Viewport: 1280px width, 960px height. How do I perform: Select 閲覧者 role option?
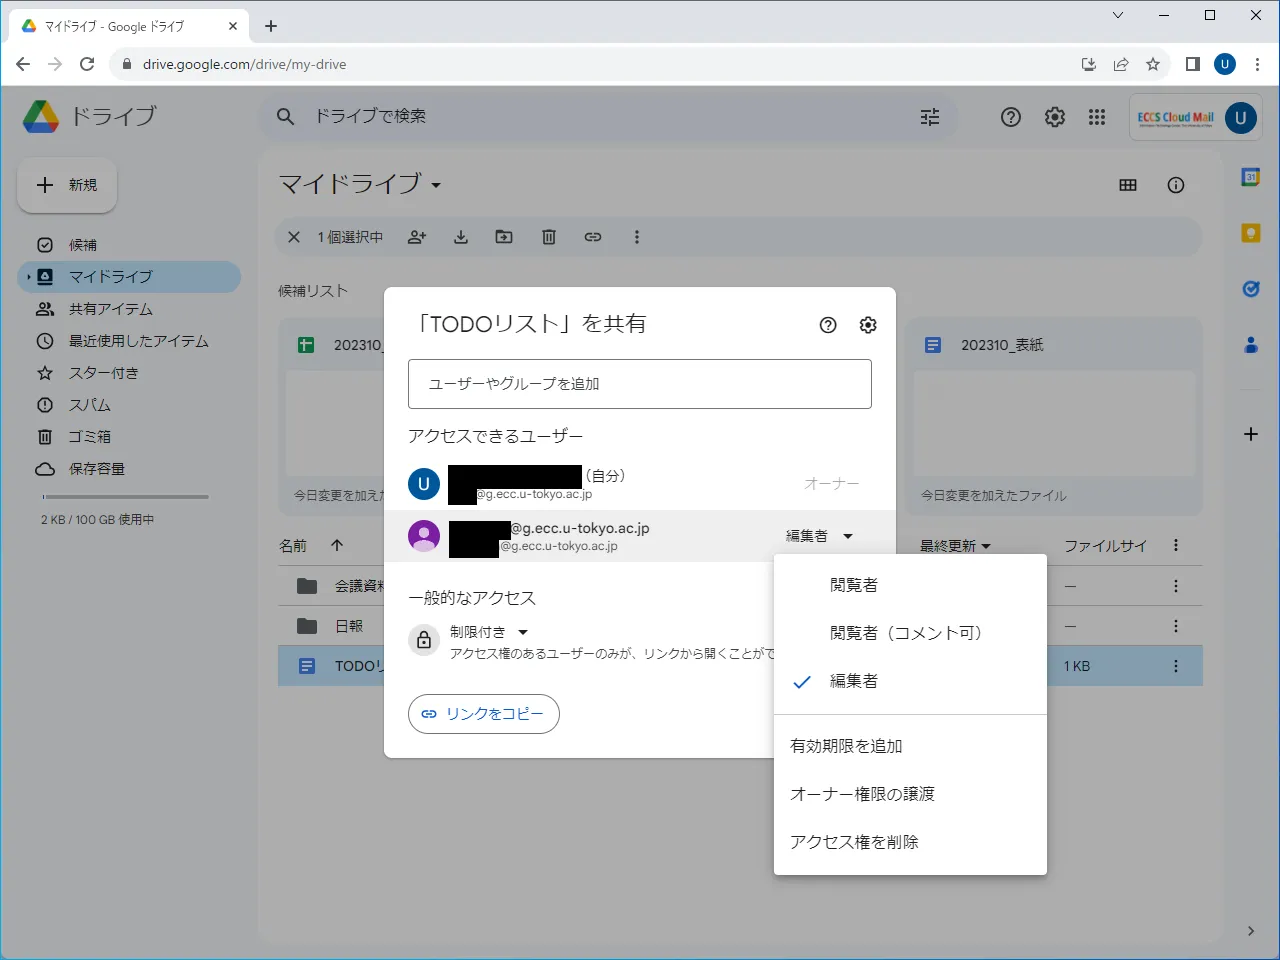pos(854,585)
